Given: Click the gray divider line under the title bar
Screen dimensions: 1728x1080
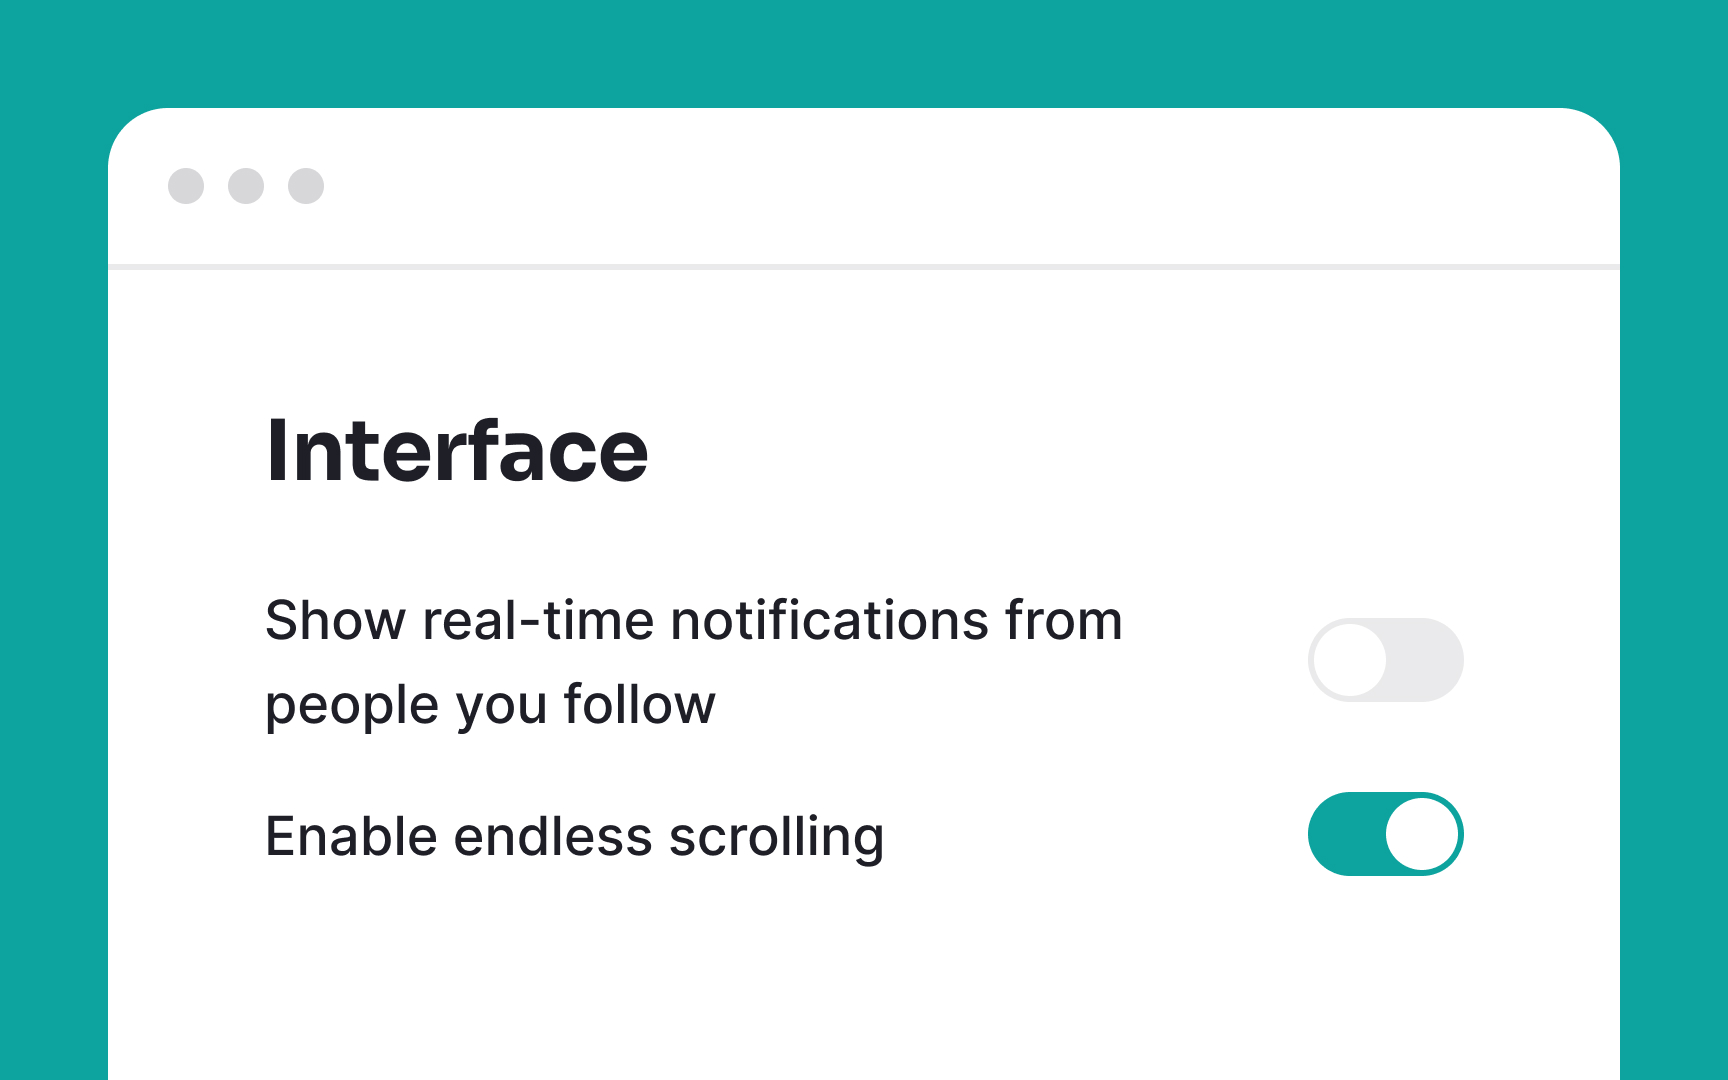Looking at the screenshot, I should (x=864, y=267).
